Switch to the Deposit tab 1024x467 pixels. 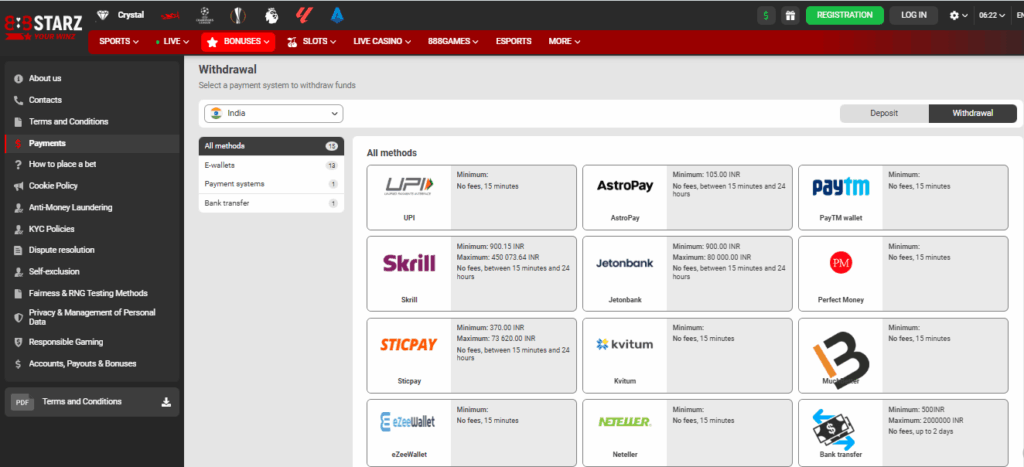click(884, 114)
